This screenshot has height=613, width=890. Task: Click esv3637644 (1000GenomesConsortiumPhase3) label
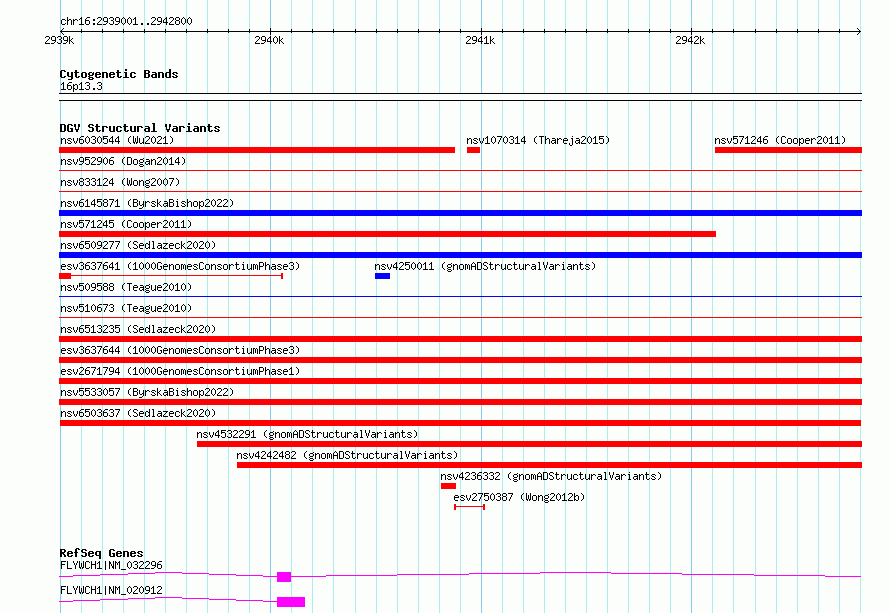(180, 350)
